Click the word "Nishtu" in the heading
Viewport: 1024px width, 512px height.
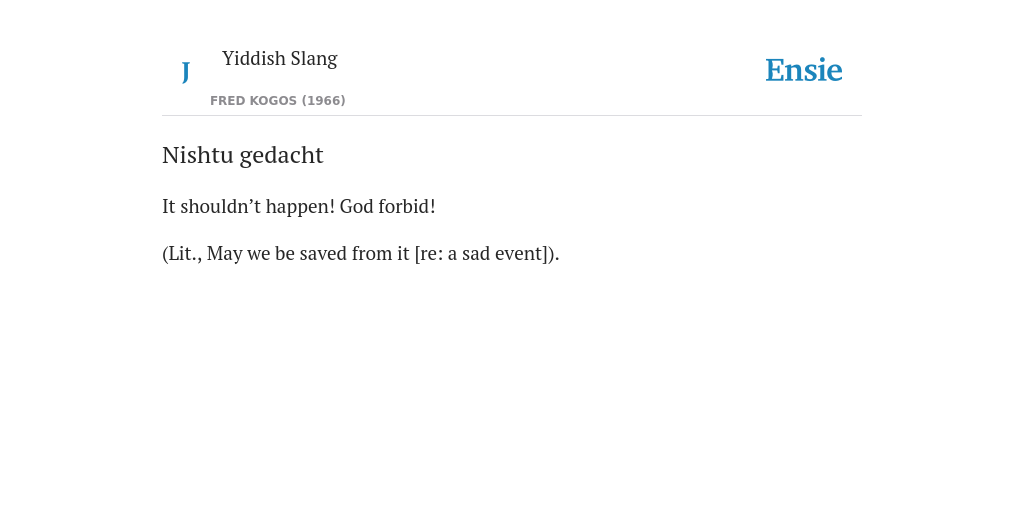198,155
